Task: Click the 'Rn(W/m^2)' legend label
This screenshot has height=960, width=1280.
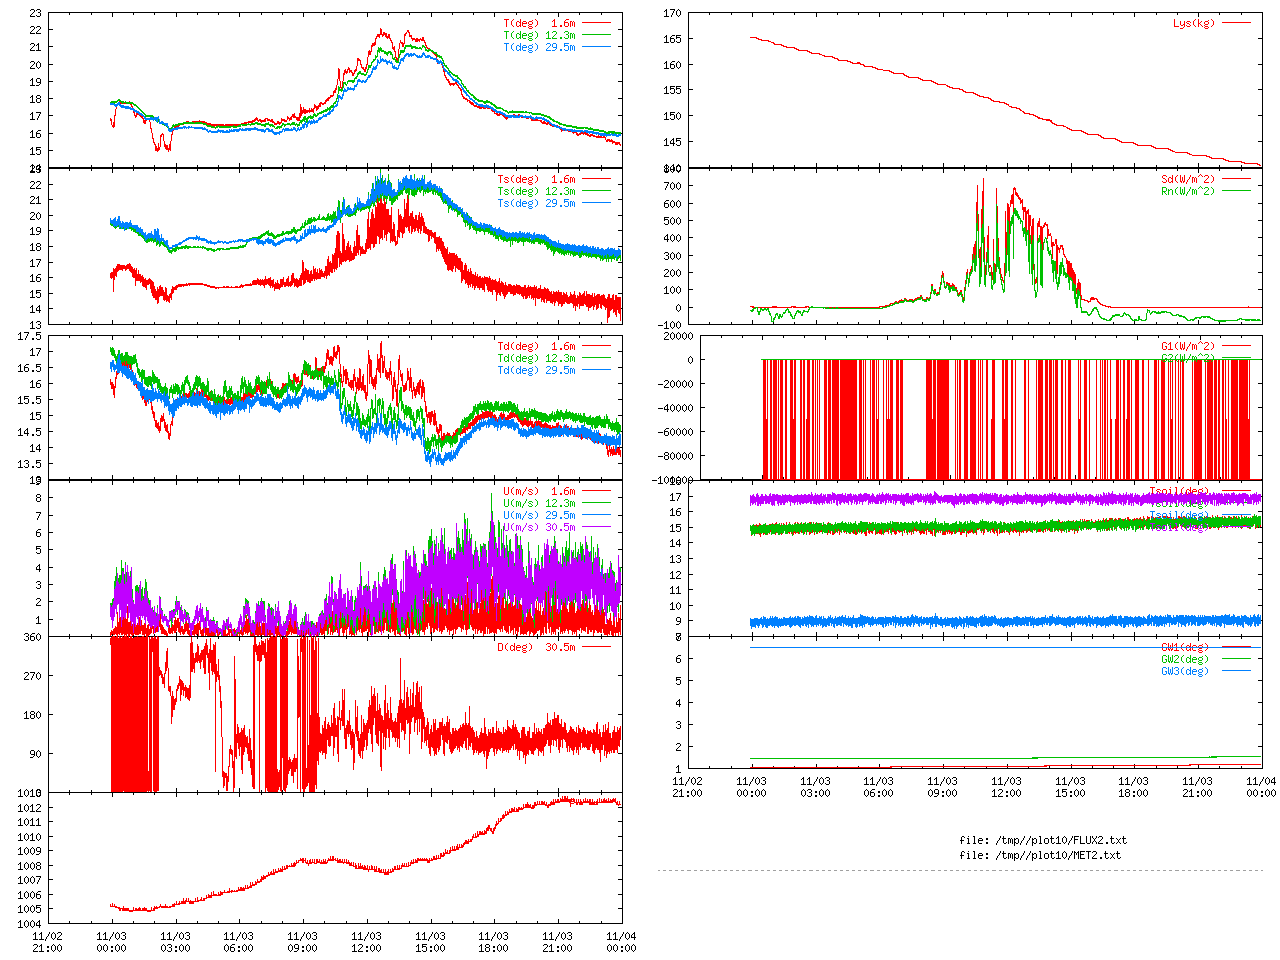Action: (1188, 192)
